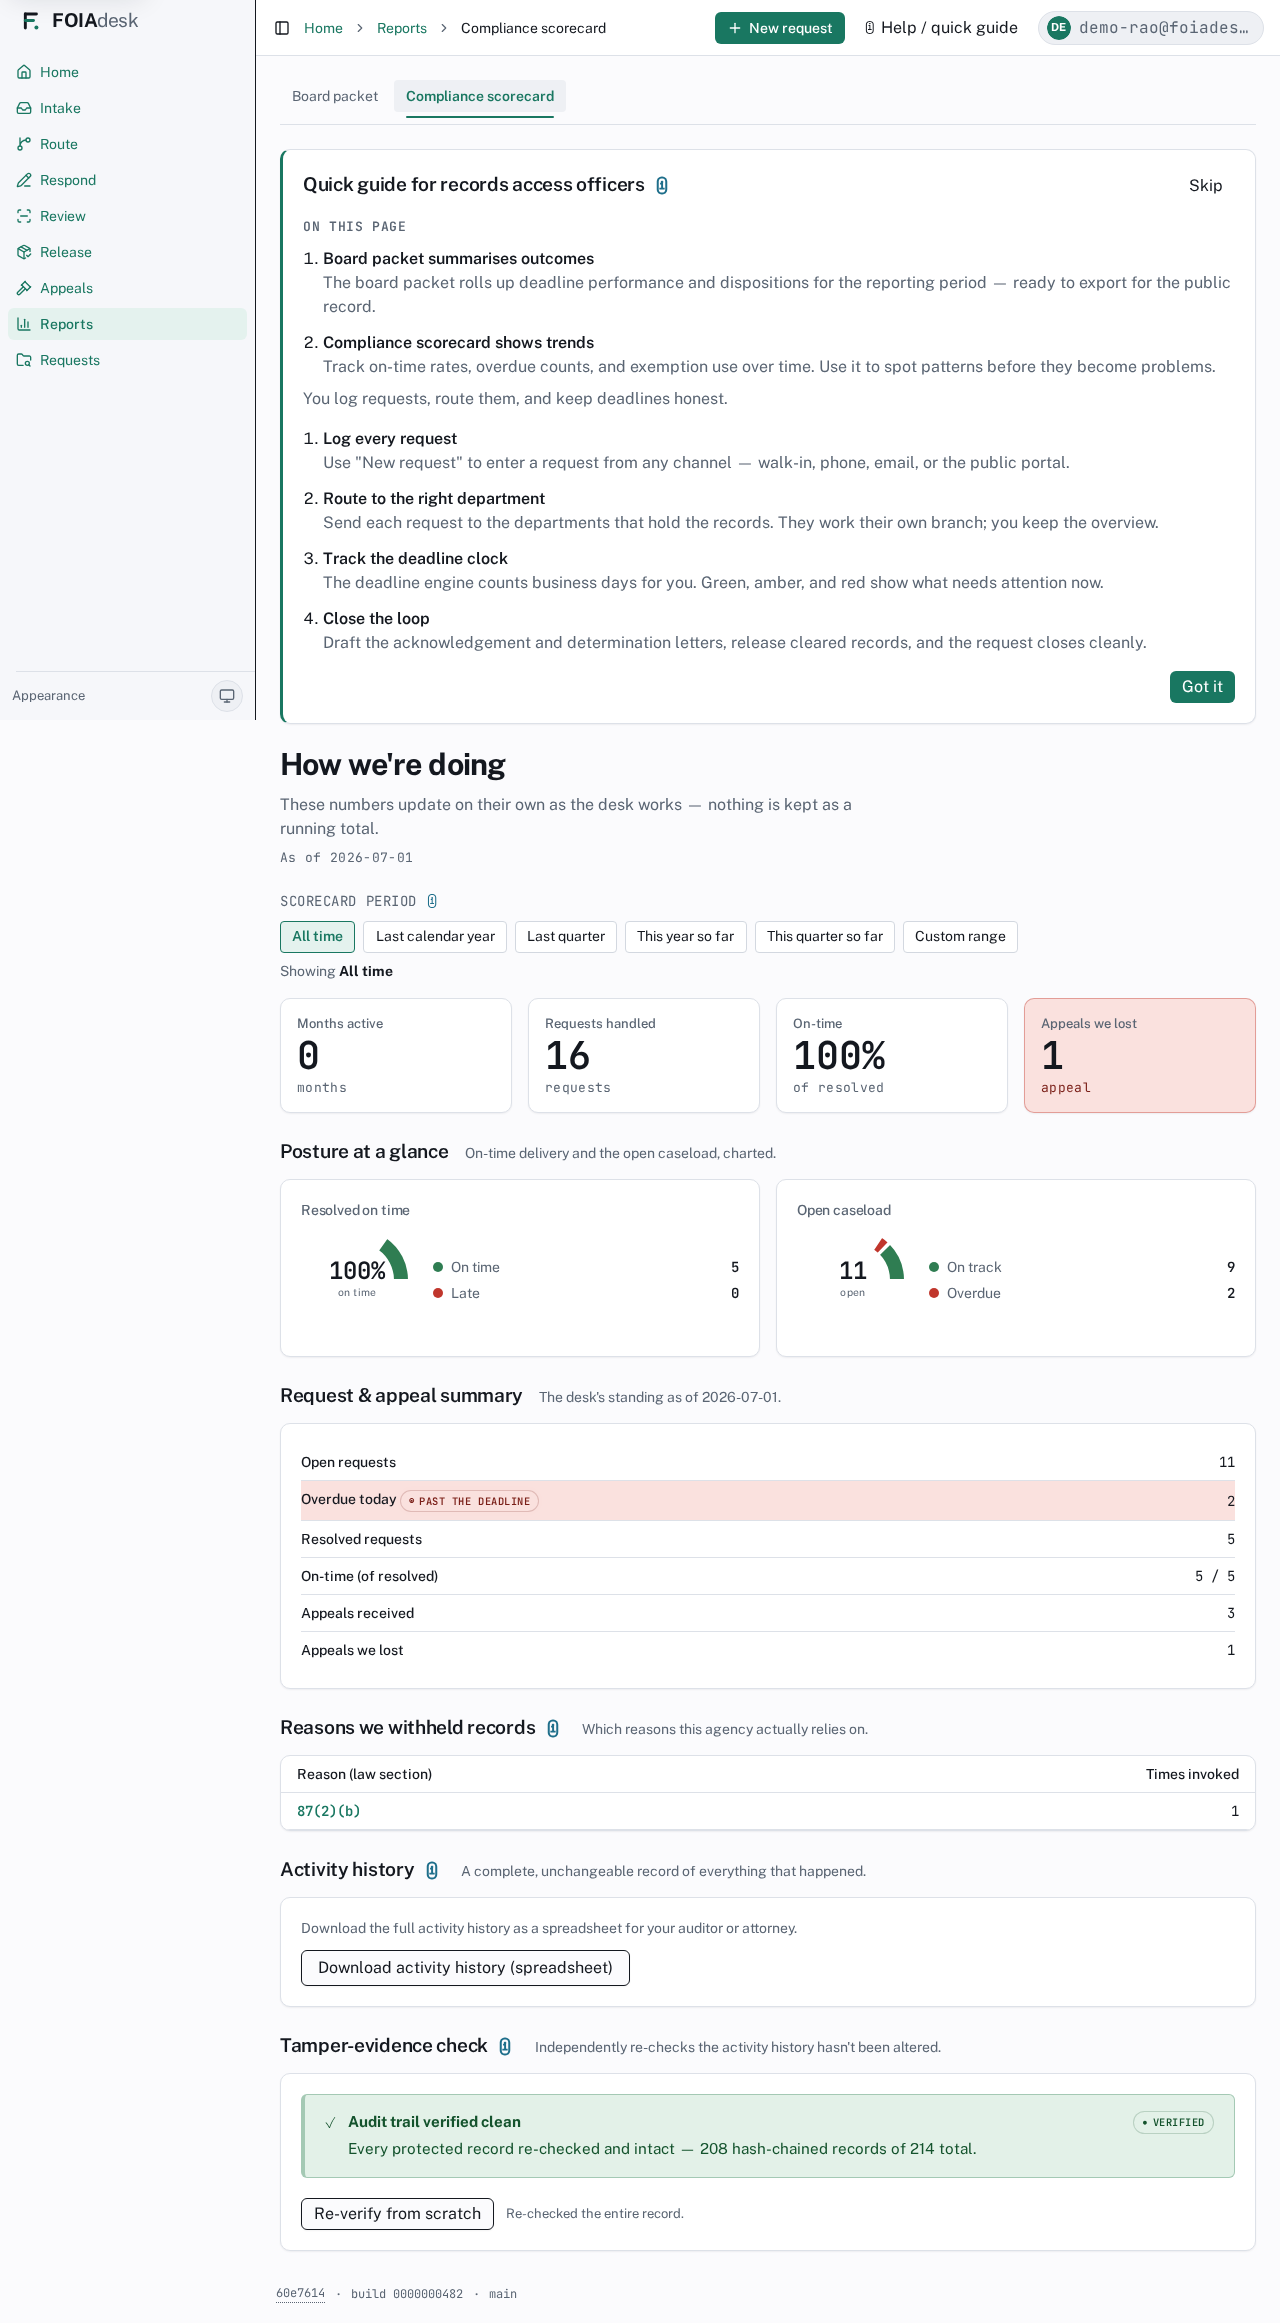Click the Appeals received row
The width and height of the screenshot is (1280, 2323).
(768, 1613)
